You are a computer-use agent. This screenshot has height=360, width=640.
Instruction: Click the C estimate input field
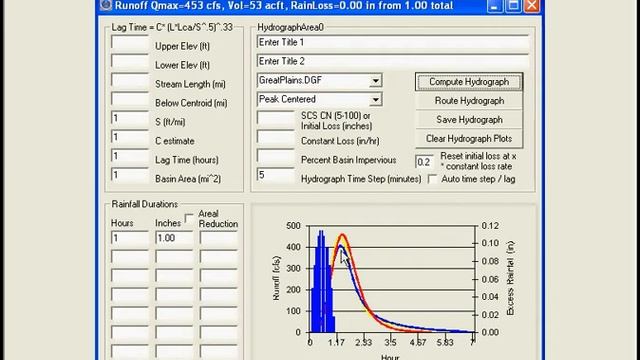(130, 137)
